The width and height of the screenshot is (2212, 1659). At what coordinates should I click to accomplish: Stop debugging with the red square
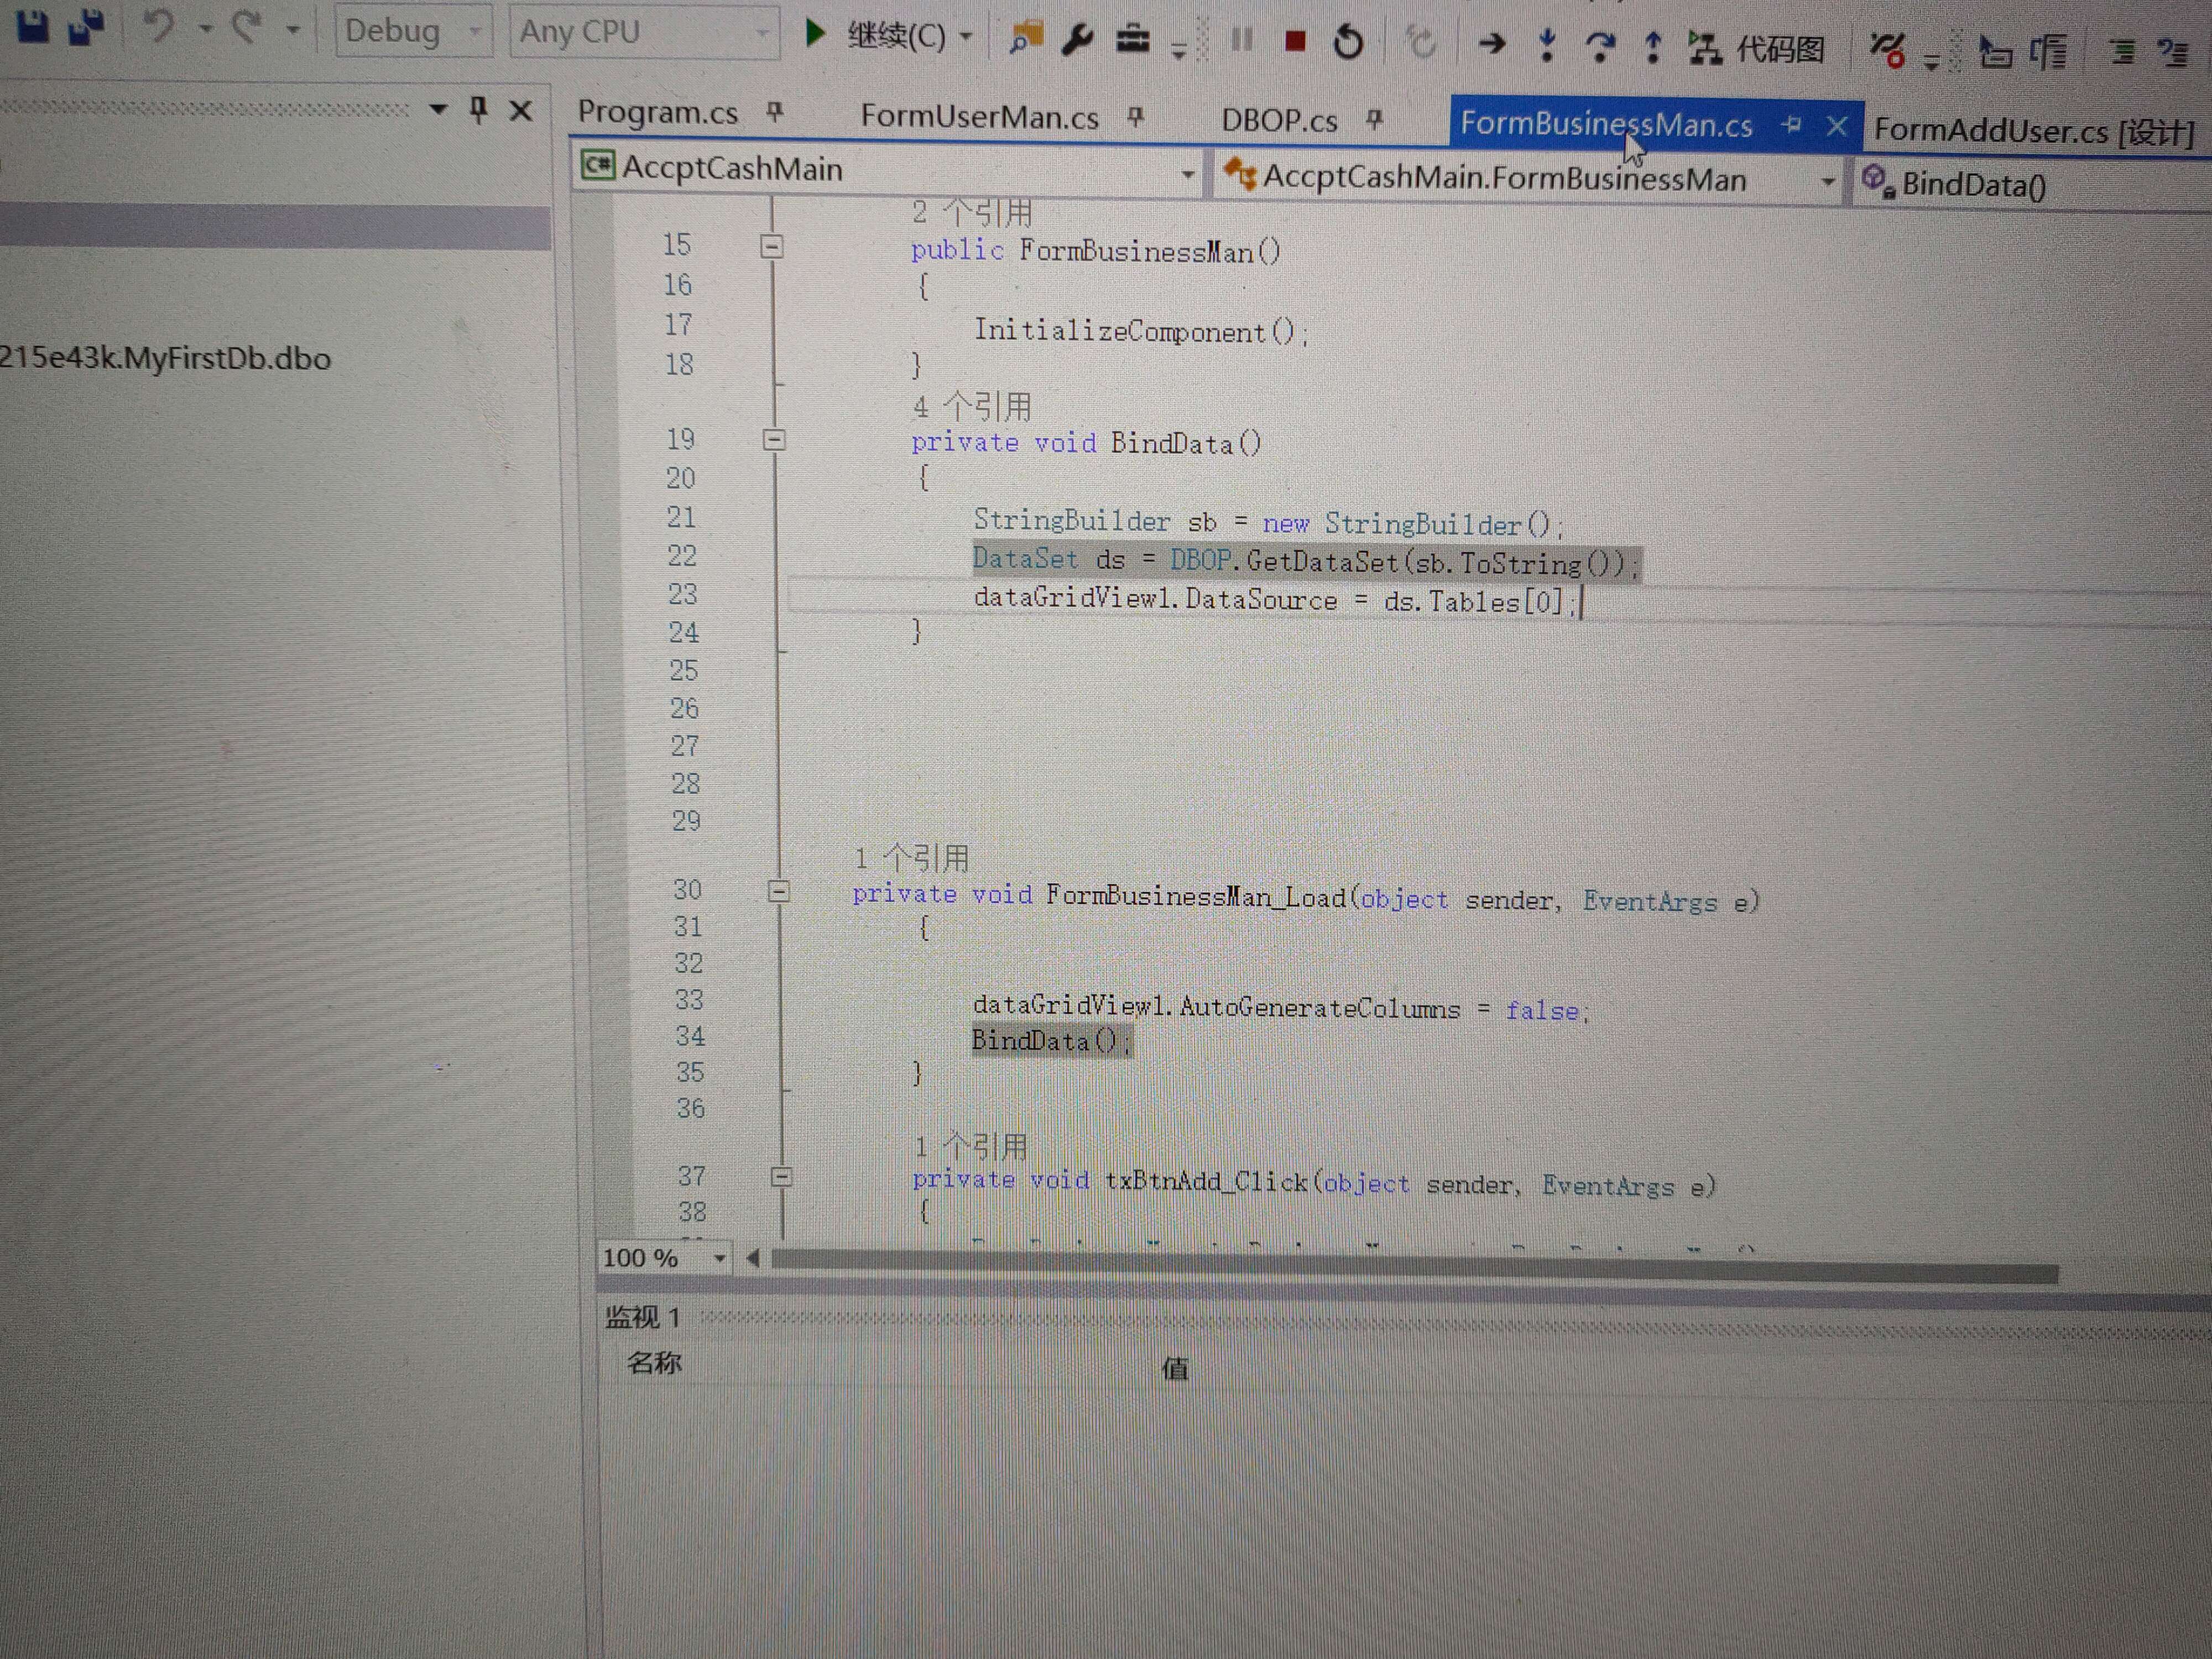[x=1295, y=41]
